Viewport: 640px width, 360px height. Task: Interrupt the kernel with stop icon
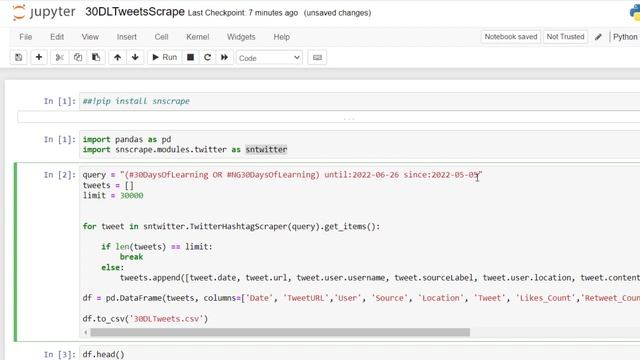(190, 58)
